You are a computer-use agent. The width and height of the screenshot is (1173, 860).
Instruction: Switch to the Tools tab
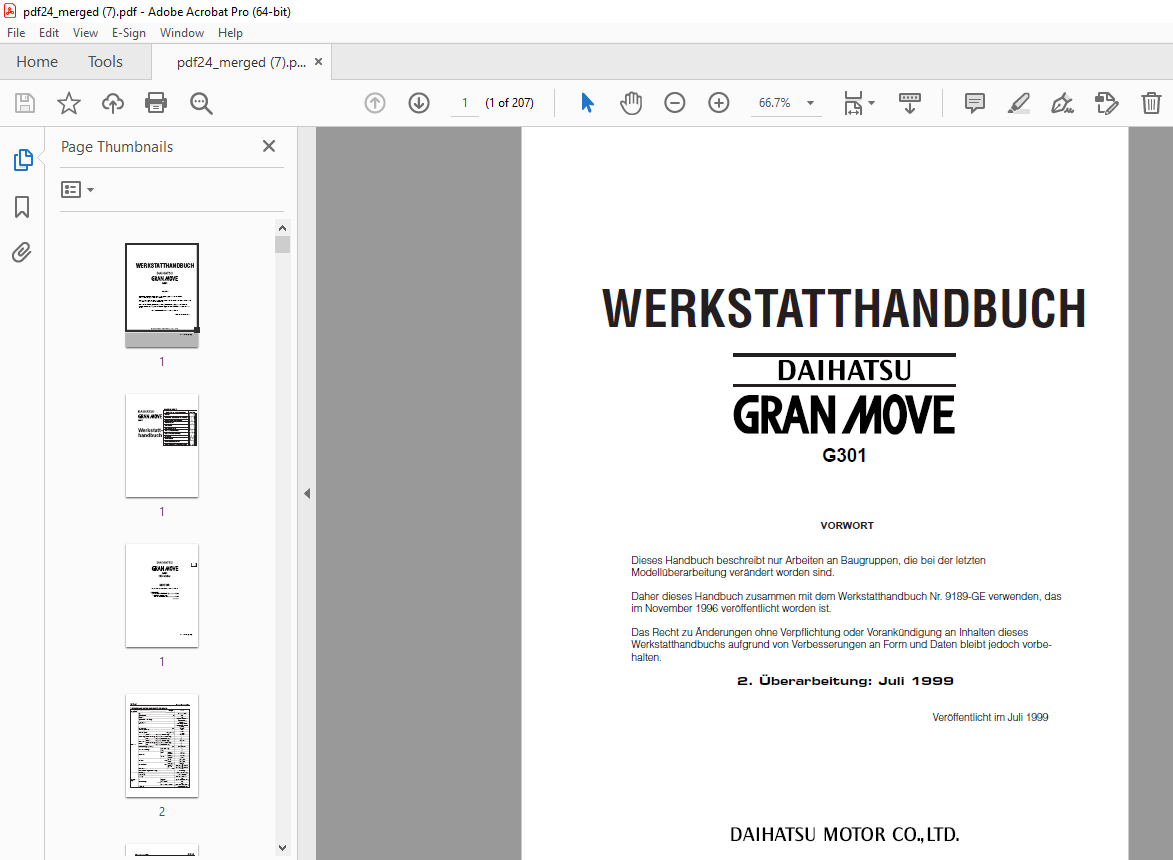(105, 62)
